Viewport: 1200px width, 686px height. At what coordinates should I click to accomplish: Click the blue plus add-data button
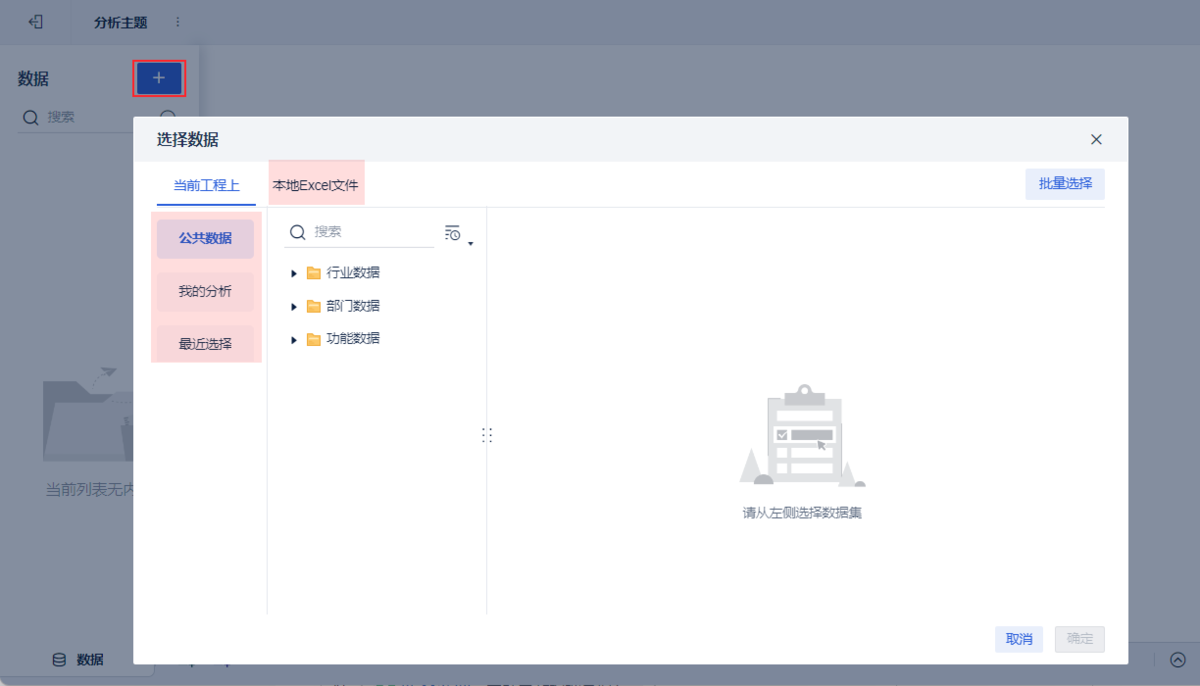pos(159,78)
